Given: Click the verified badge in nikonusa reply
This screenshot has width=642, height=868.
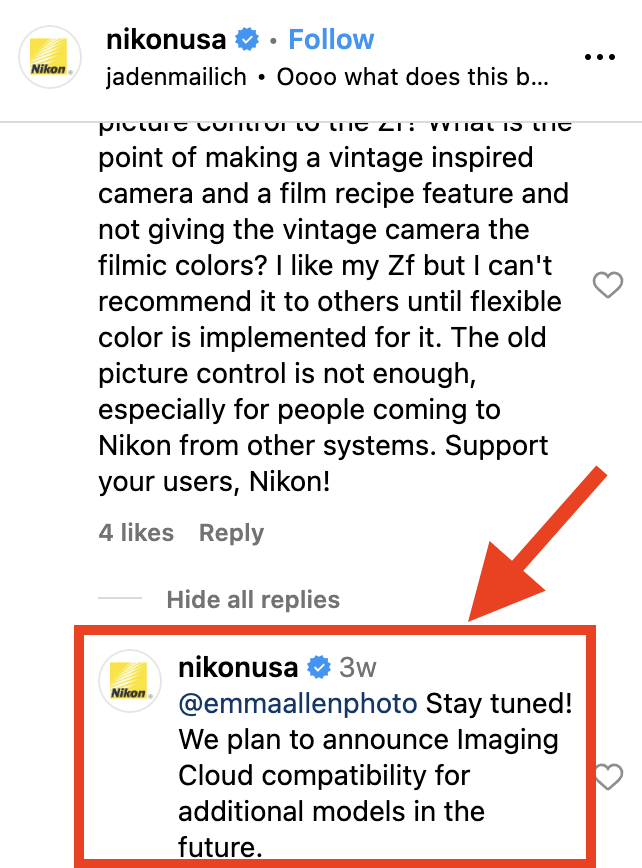Looking at the screenshot, I should coord(319,667).
